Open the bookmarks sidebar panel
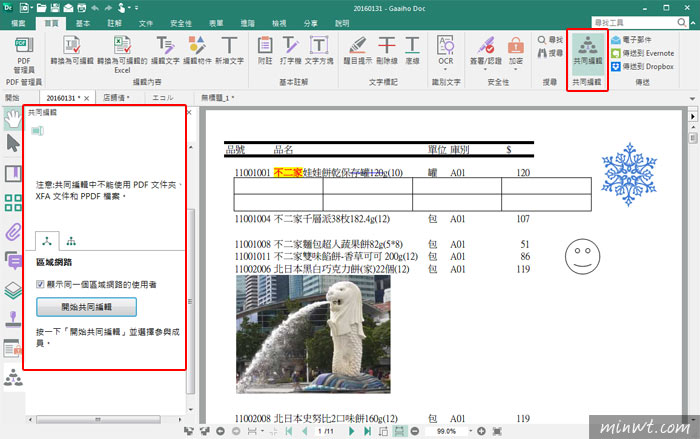 [13, 173]
